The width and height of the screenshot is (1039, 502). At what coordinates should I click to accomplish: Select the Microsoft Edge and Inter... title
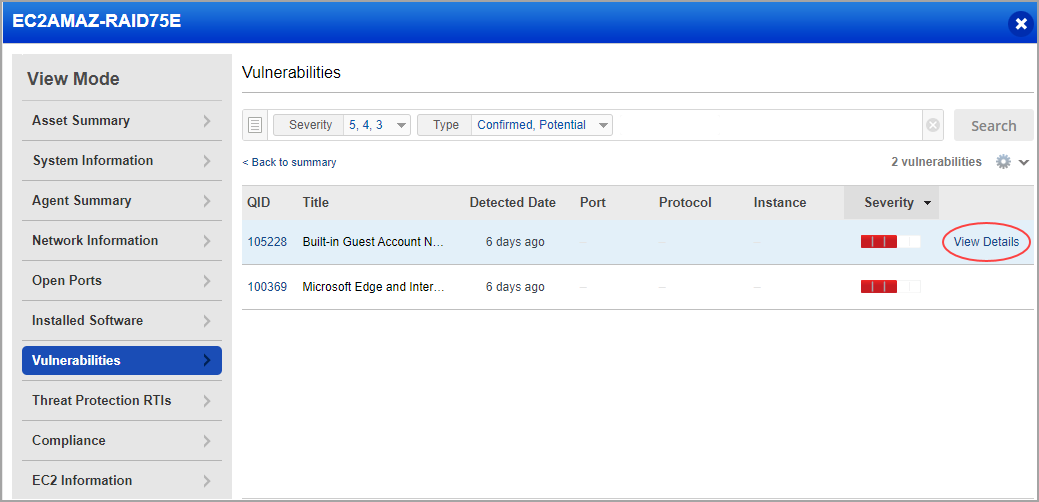373,287
